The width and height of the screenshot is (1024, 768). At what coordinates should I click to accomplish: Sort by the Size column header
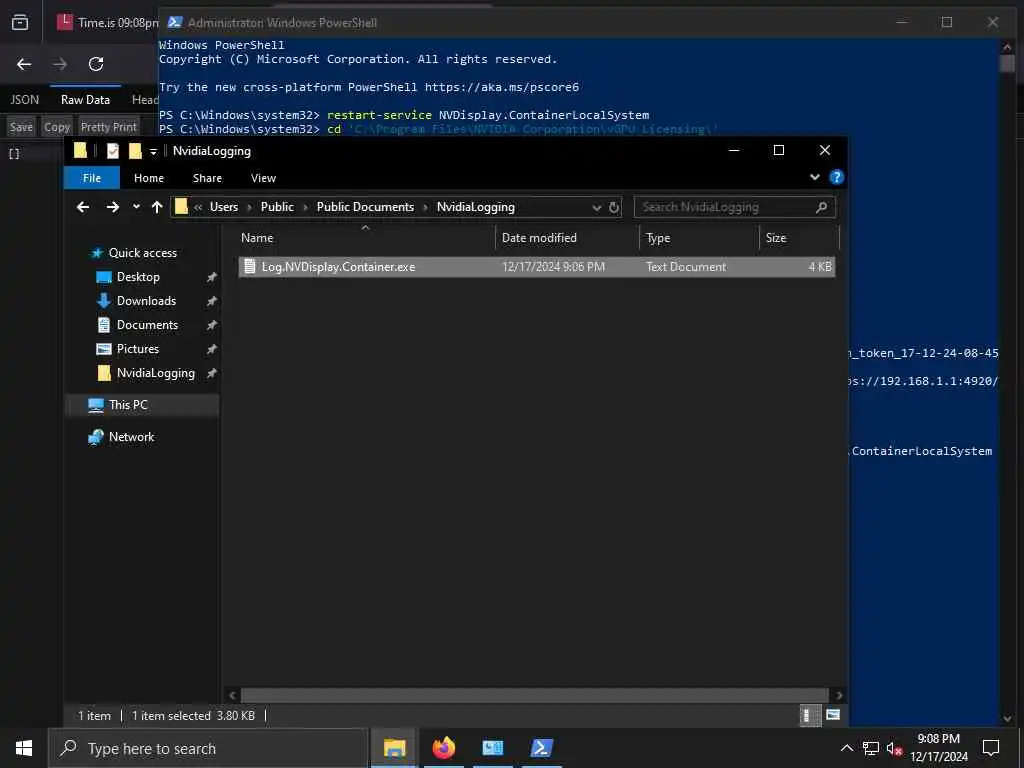pyautogui.click(x=799, y=238)
